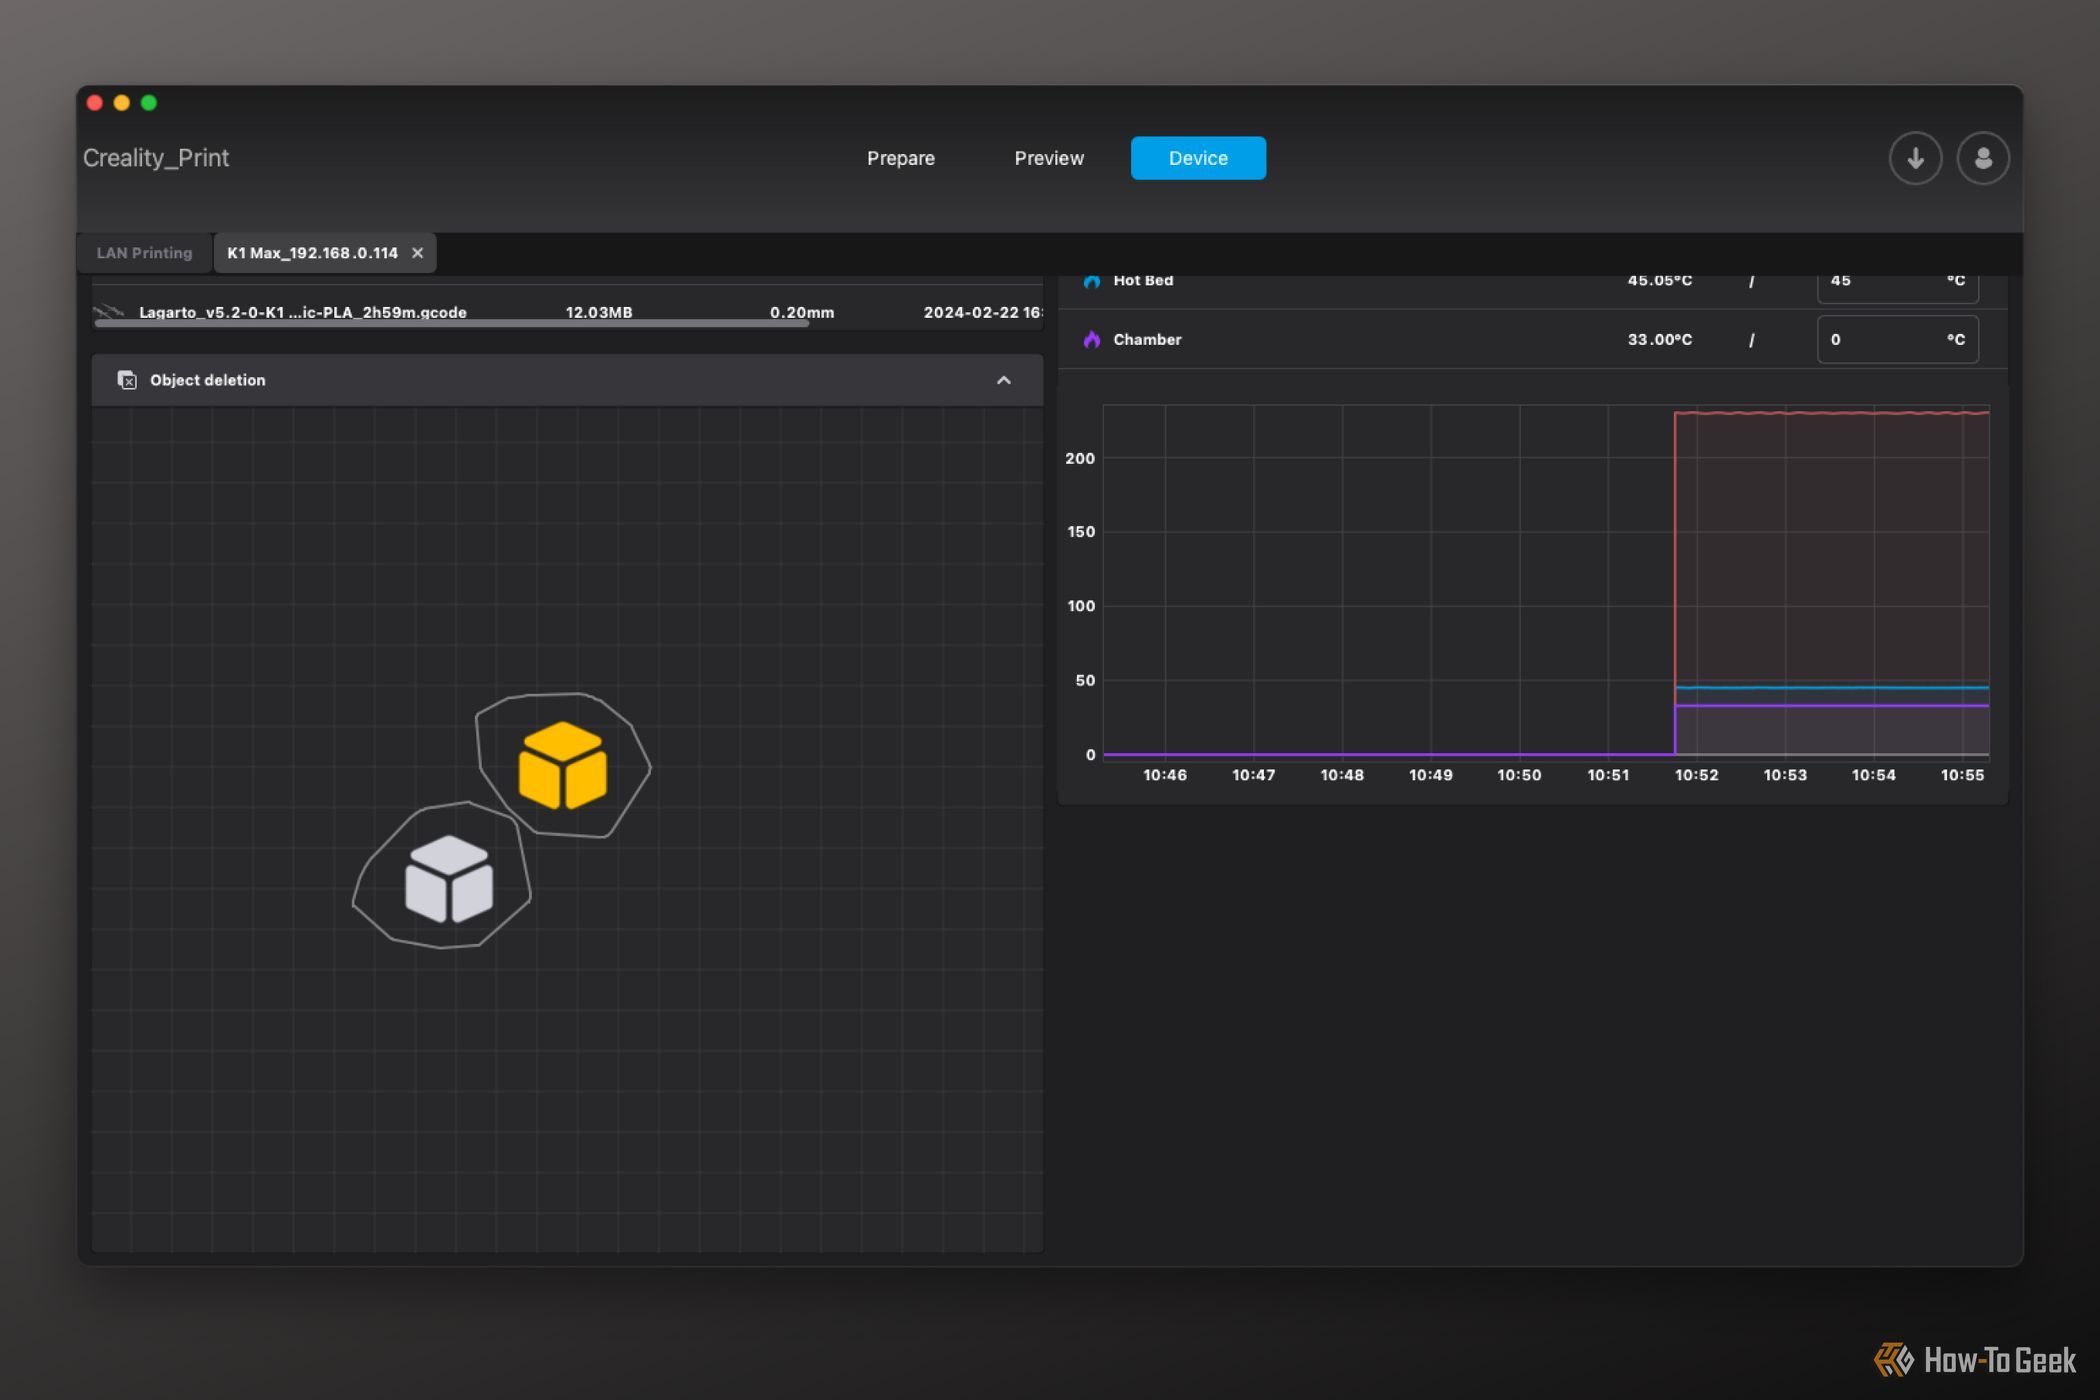The width and height of the screenshot is (2100, 1400).
Task: Click the Object deletion panel icon
Action: 127,380
